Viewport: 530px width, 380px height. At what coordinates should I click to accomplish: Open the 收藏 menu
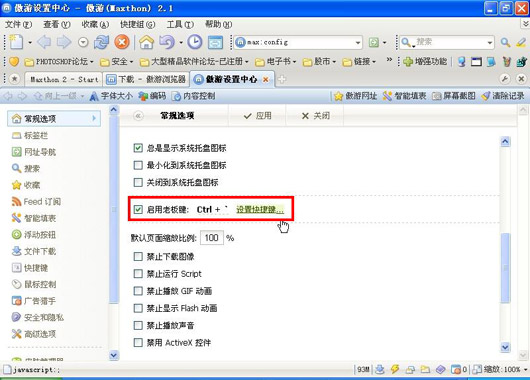click(95, 24)
